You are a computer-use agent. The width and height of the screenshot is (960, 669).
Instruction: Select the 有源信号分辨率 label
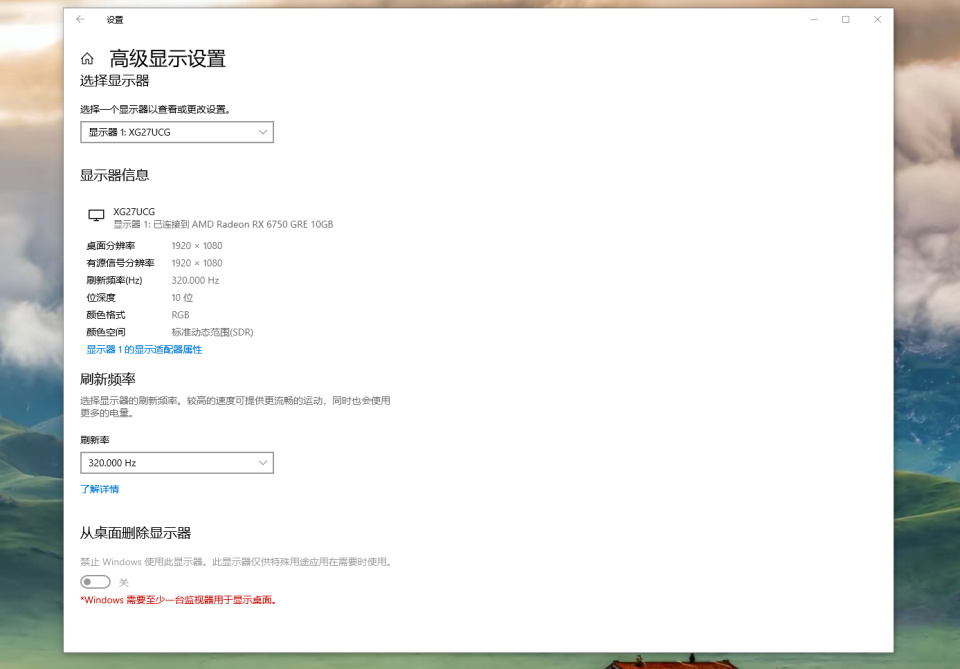click(120, 263)
